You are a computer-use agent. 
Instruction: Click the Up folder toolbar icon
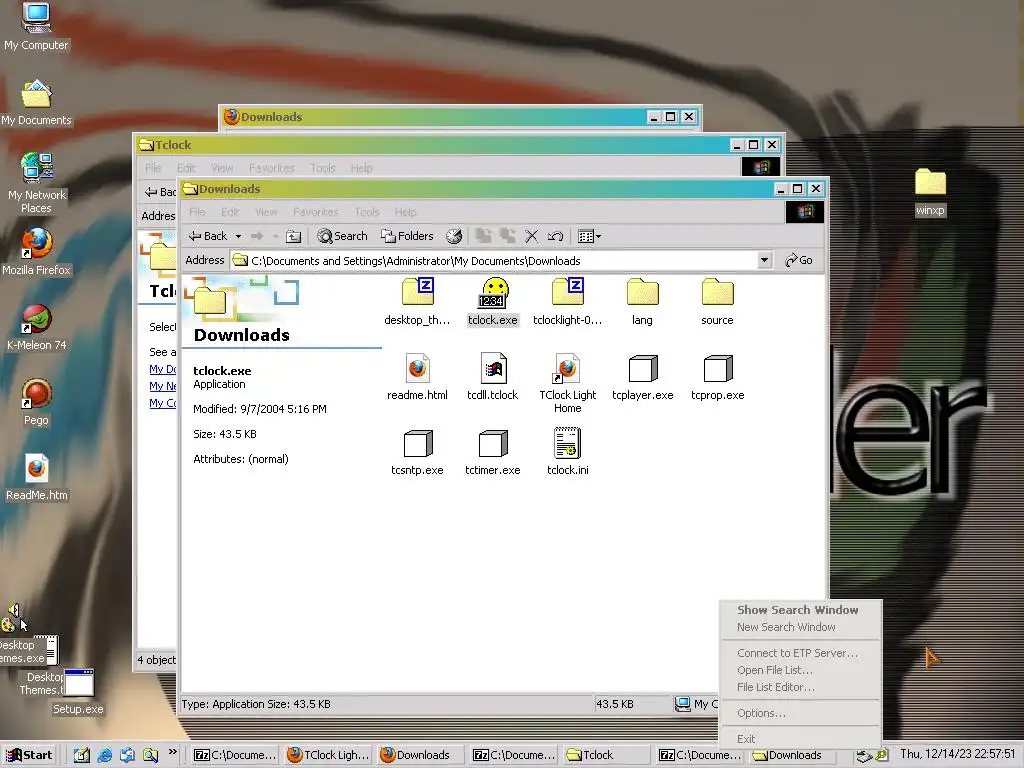click(294, 236)
